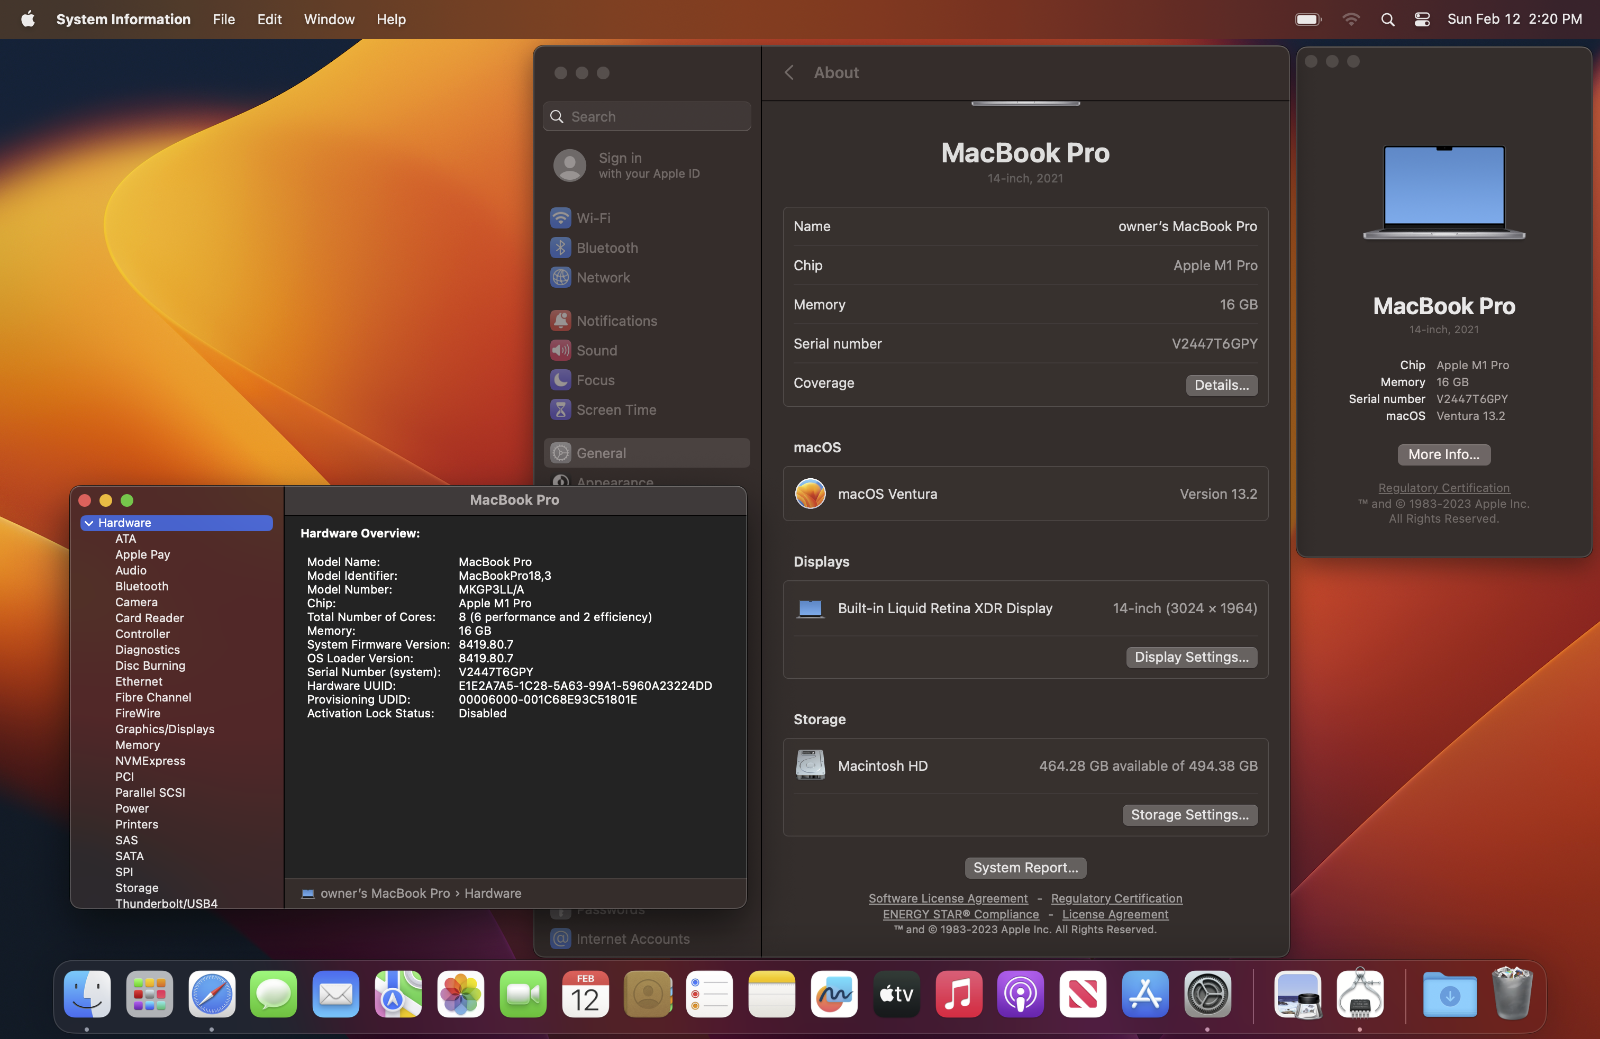Viewport: 1600px width, 1039px height.
Task: Open News app in the Dock
Action: 1083,995
